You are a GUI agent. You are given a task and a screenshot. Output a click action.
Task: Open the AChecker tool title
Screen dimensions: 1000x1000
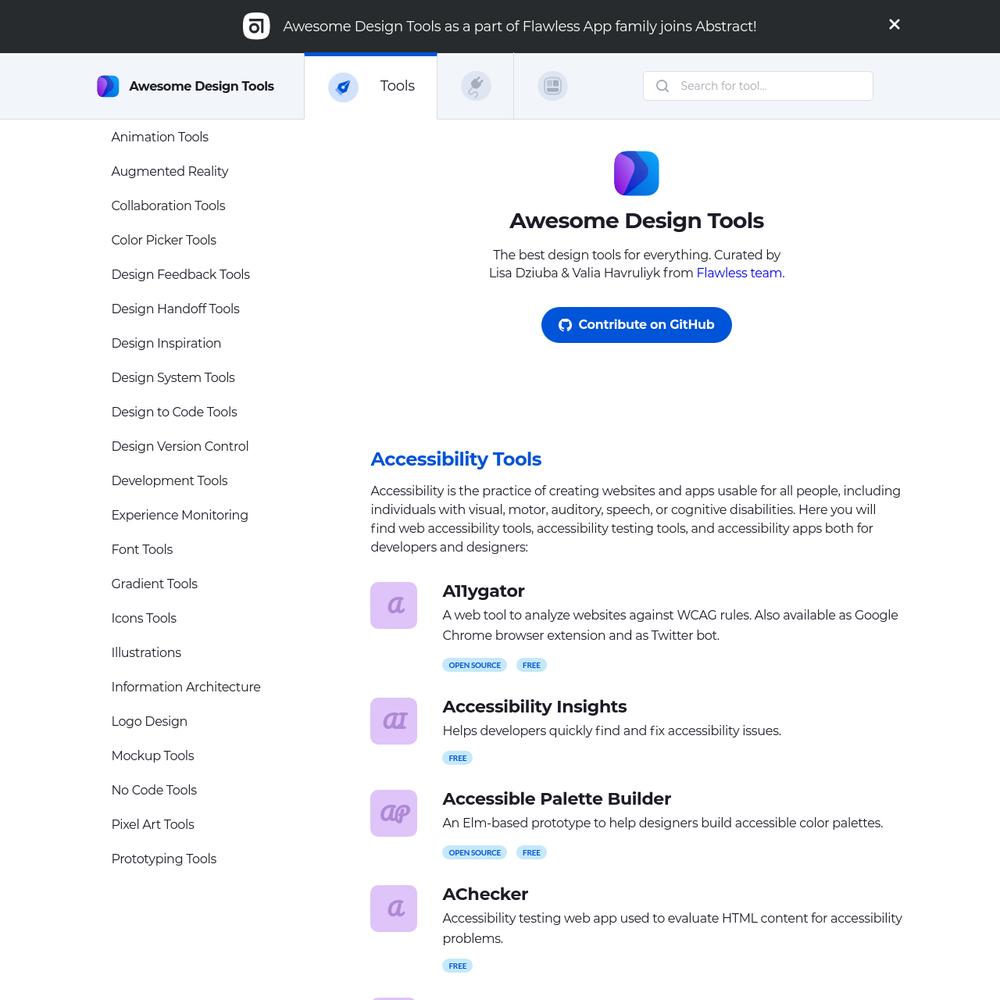[x=485, y=894]
